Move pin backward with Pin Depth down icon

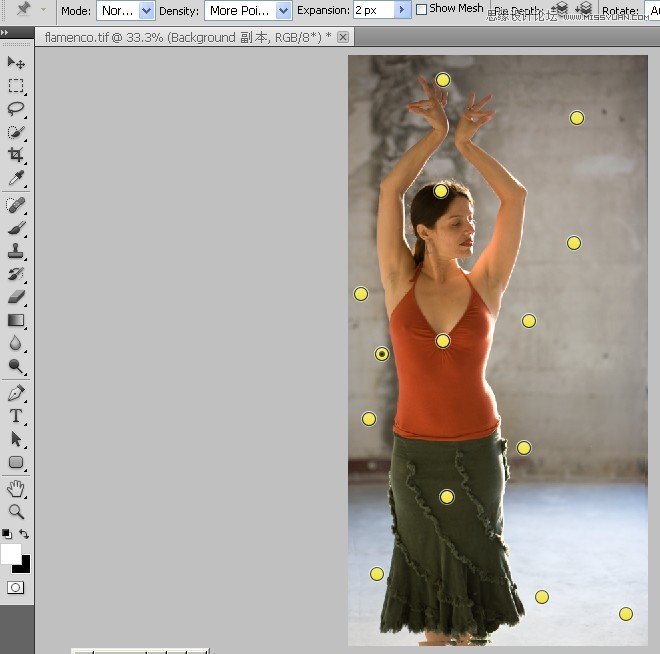pos(584,8)
